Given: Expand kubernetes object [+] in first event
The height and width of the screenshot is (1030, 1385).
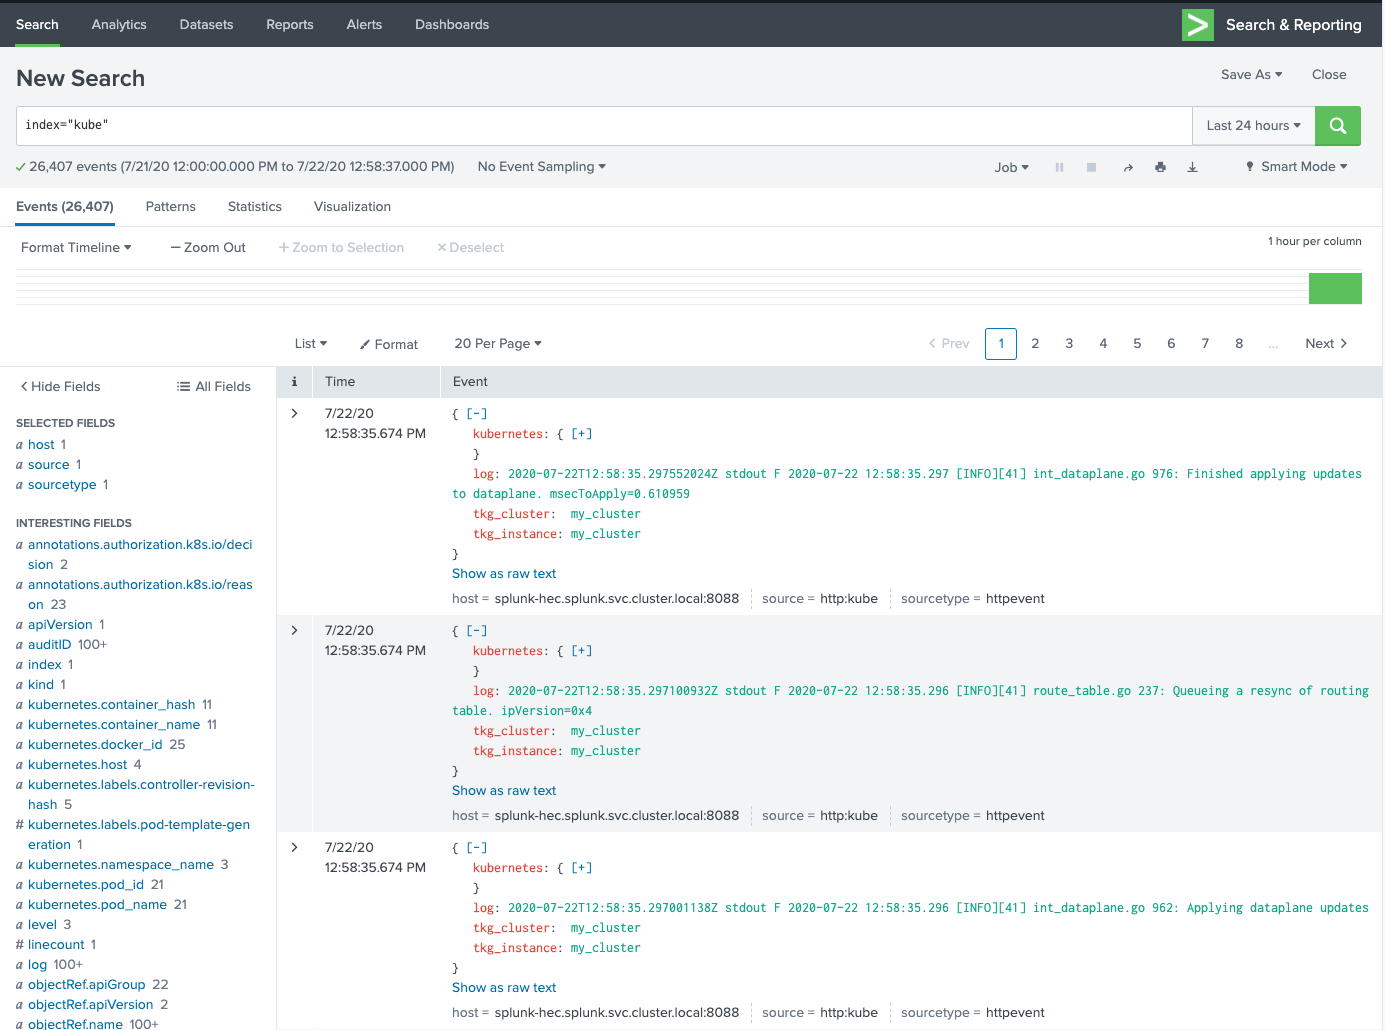Looking at the screenshot, I should coord(582,433).
